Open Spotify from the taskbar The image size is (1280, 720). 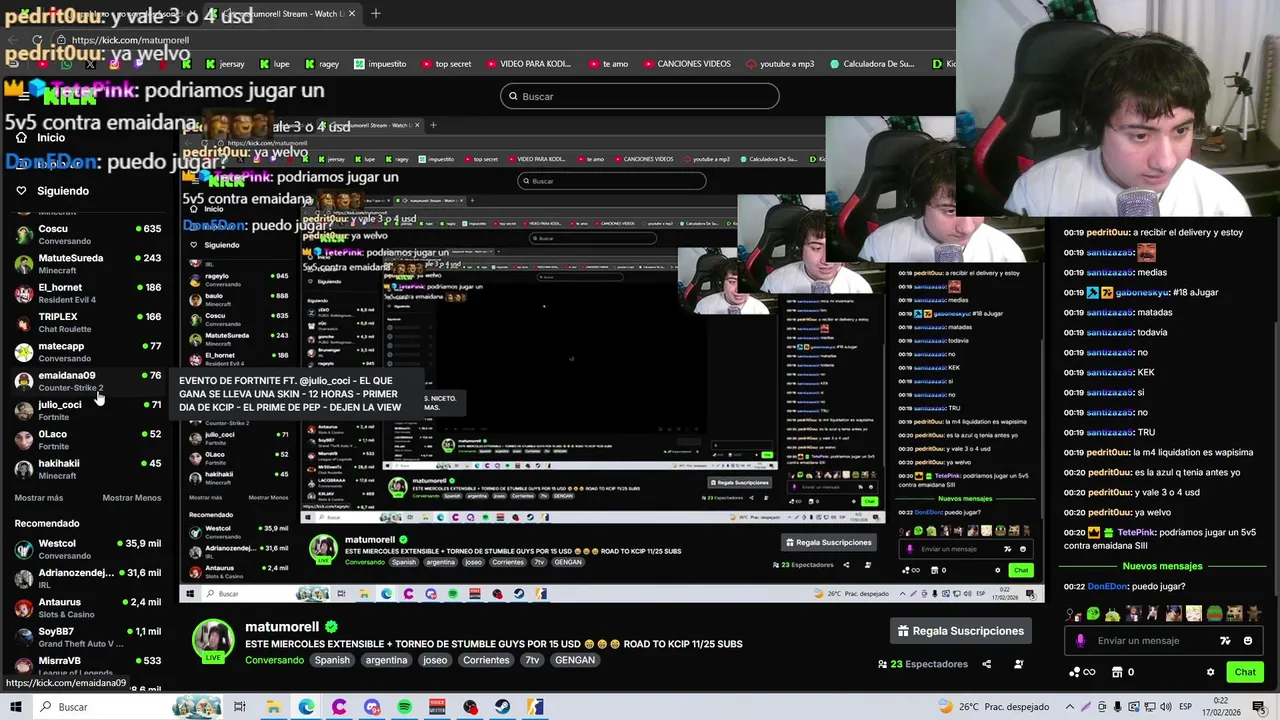click(x=404, y=707)
